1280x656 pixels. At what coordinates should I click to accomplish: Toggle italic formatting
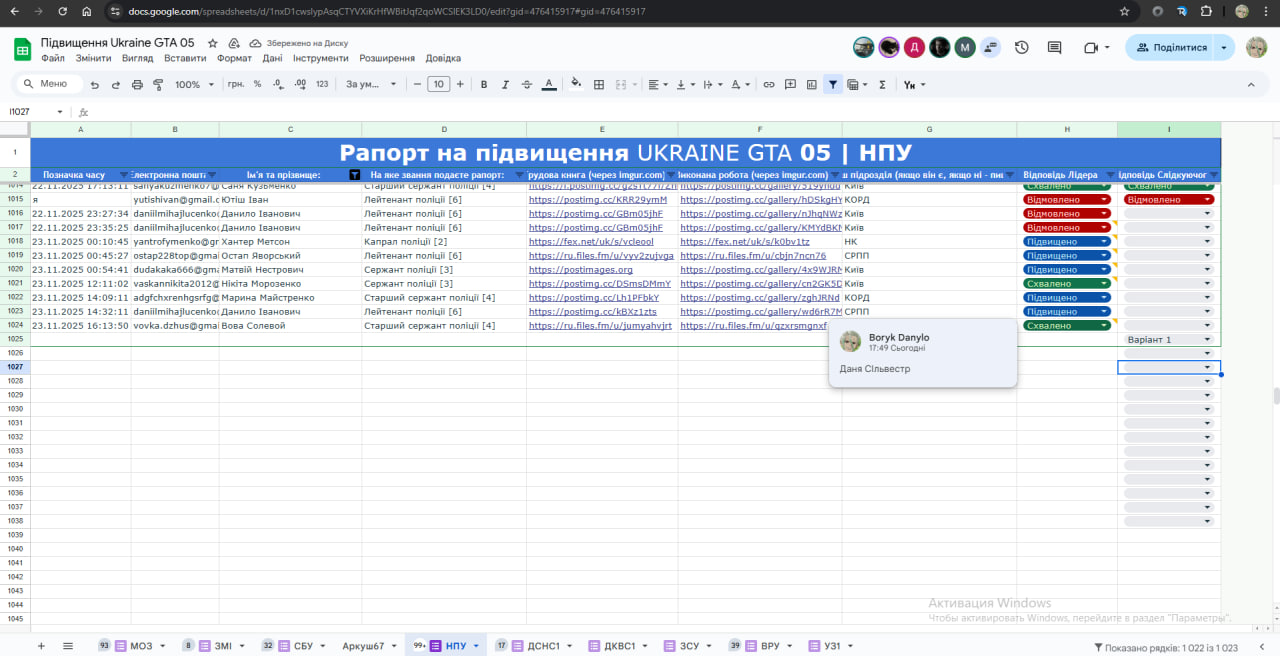(x=506, y=85)
